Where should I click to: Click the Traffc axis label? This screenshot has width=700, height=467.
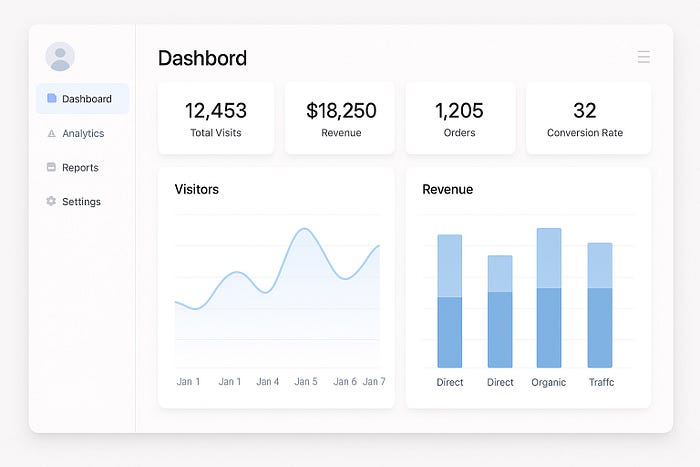pyautogui.click(x=601, y=382)
